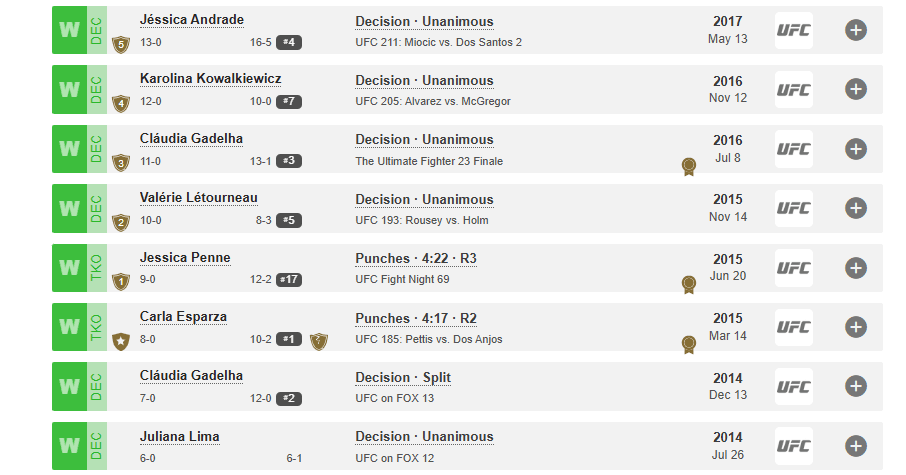Click the green W win box in Cláudia Gadelha 2016 row
This screenshot has width=906, height=475.
(x=69, y=149)
